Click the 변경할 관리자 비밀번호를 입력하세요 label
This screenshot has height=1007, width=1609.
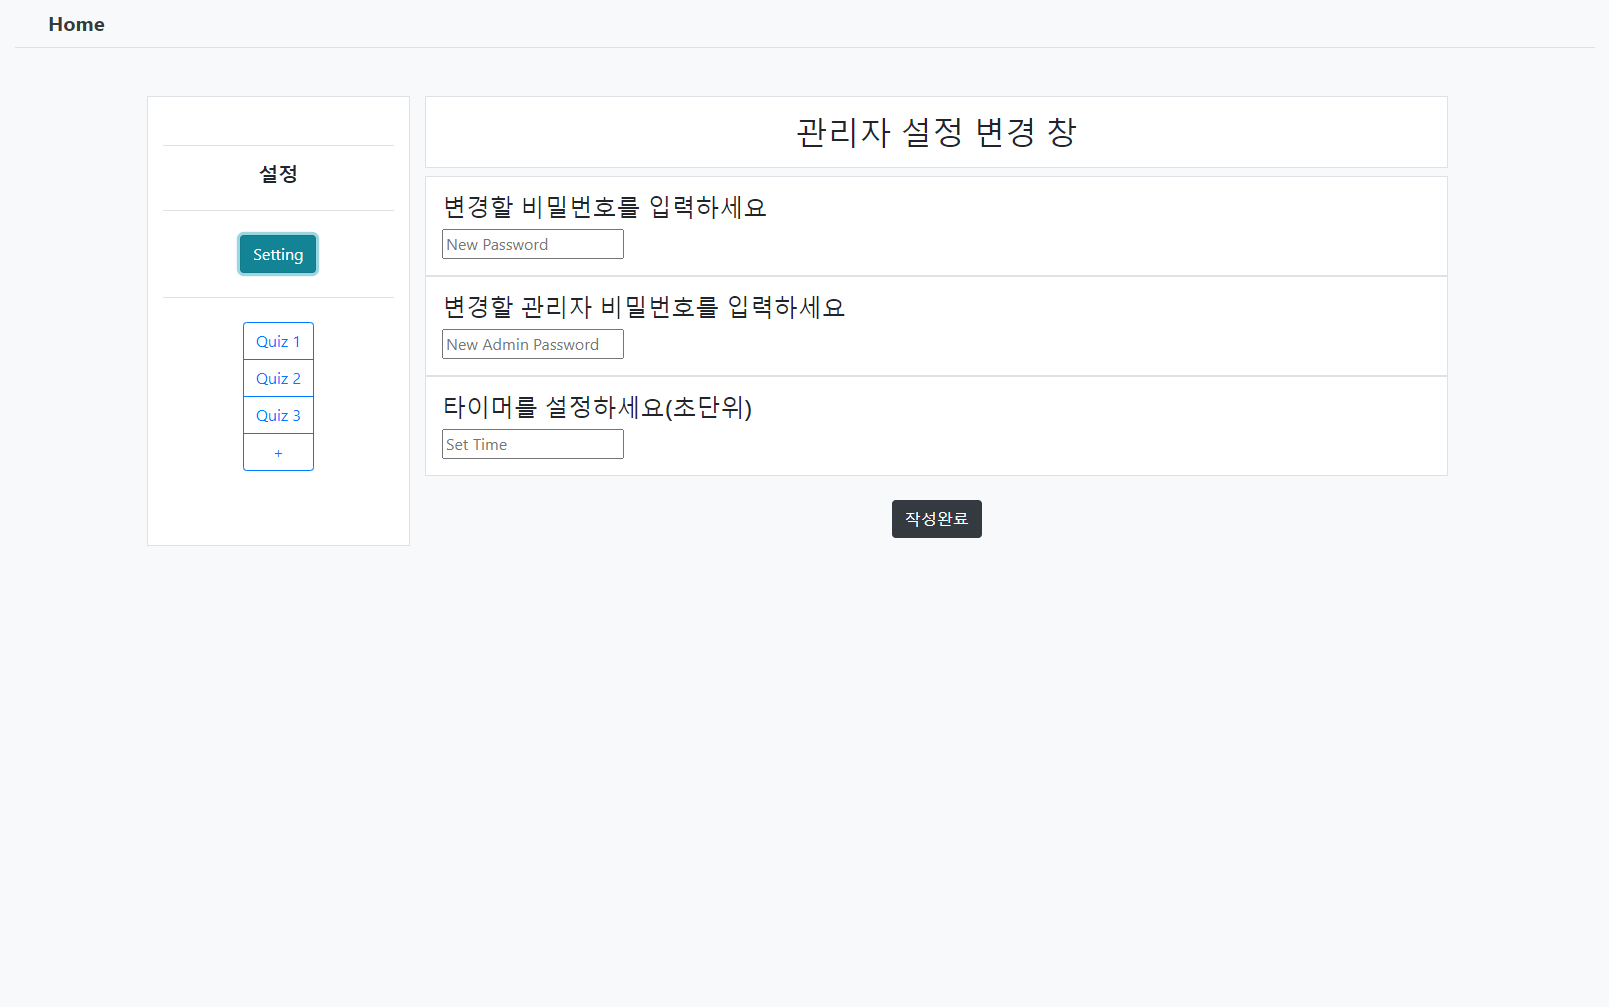click(643, 307)
